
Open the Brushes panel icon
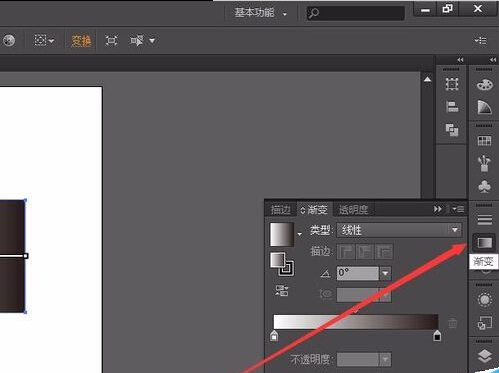point(484,163)
